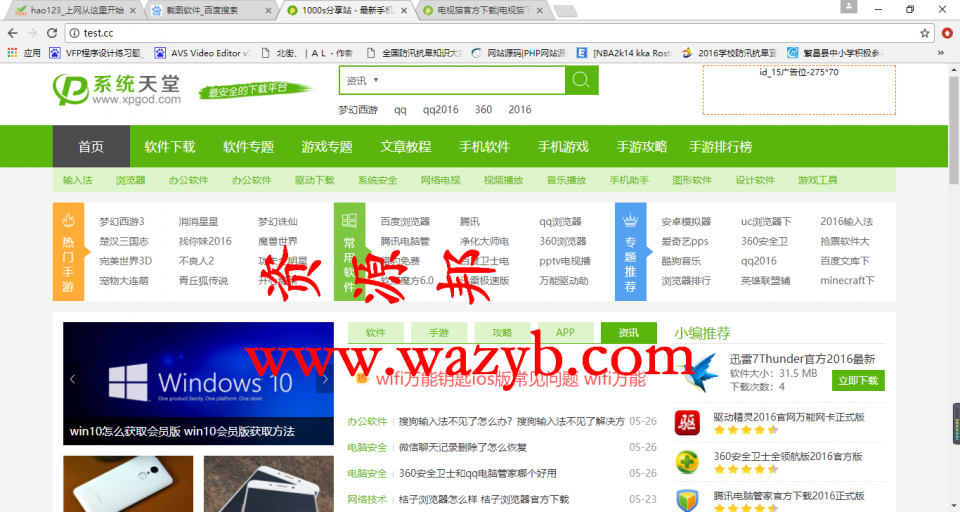
Task: Open the 梦幻西游3 hot game link
Action: [122, 222]
